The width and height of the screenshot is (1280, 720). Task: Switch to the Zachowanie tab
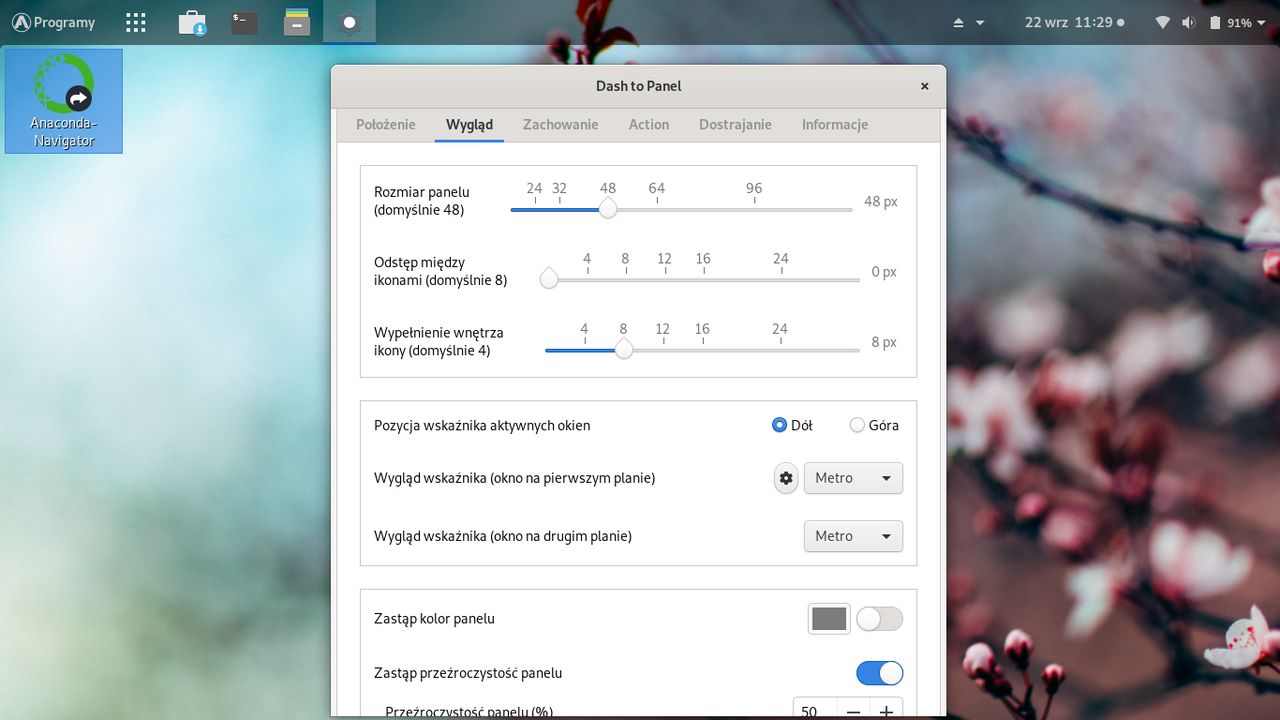560,125
